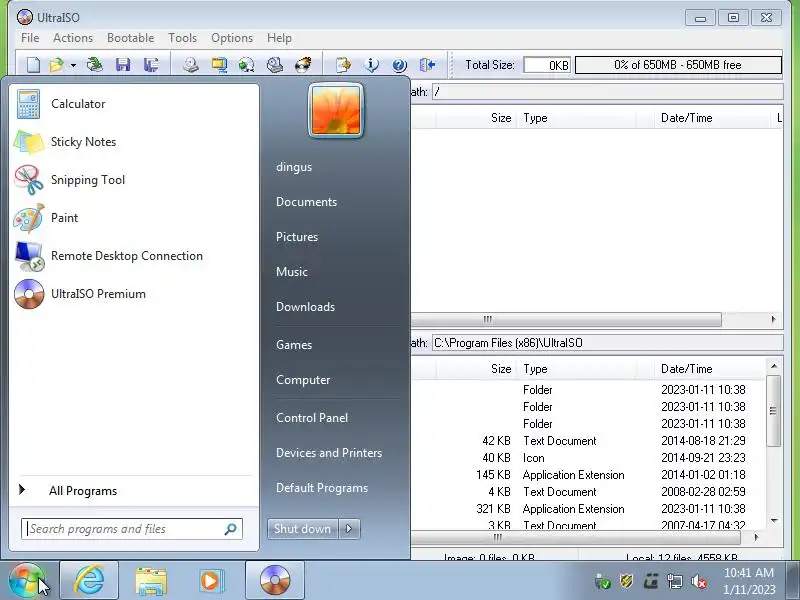Click the Windows Start orb

pyautogui.click(x=27, y=581)
